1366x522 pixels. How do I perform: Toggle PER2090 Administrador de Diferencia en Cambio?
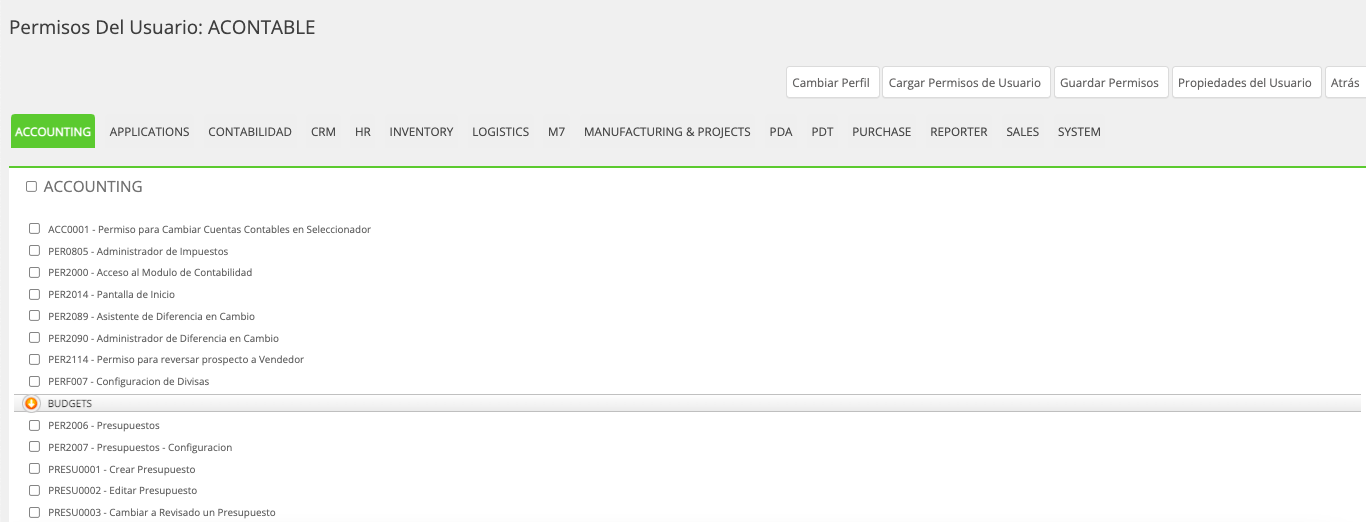35,338
